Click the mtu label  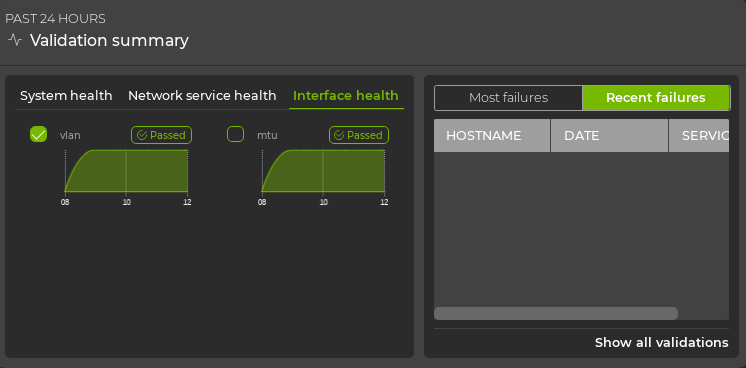267,135
